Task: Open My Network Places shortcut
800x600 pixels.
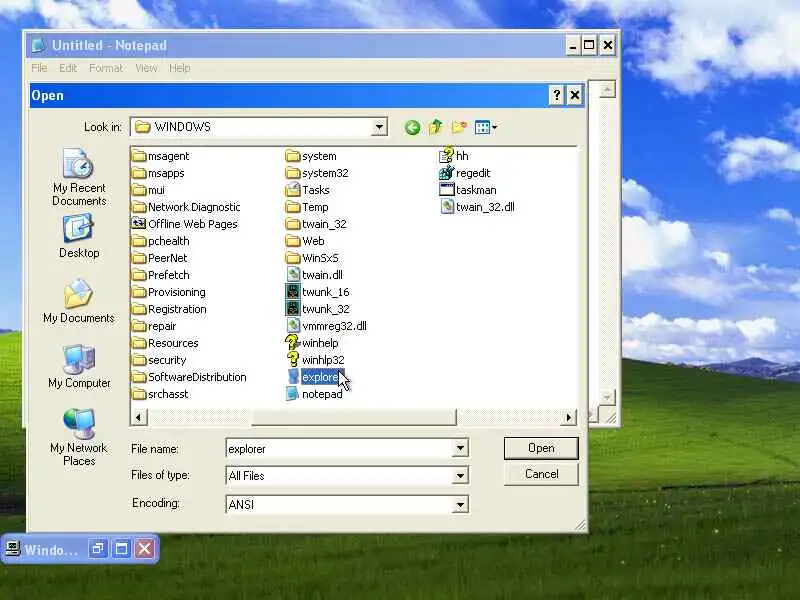Action: [x=79, y=437]
